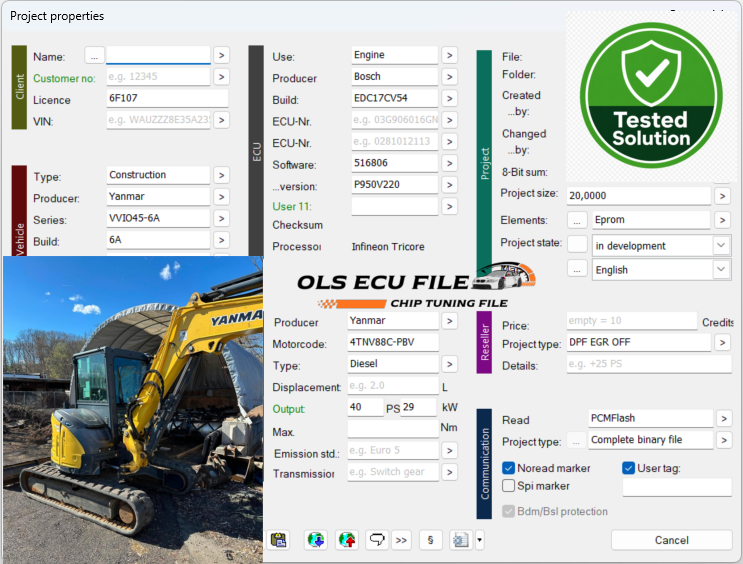The height and width of the screenshot is (564, 743).
Task: Click the ellipsis button before the Name field
Action: click(x=94, y=55)
